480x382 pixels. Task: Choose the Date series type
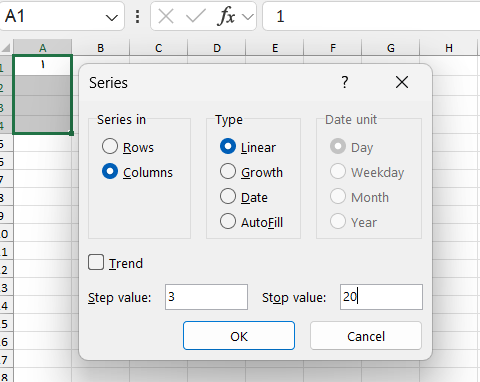[x=228, y=196]
